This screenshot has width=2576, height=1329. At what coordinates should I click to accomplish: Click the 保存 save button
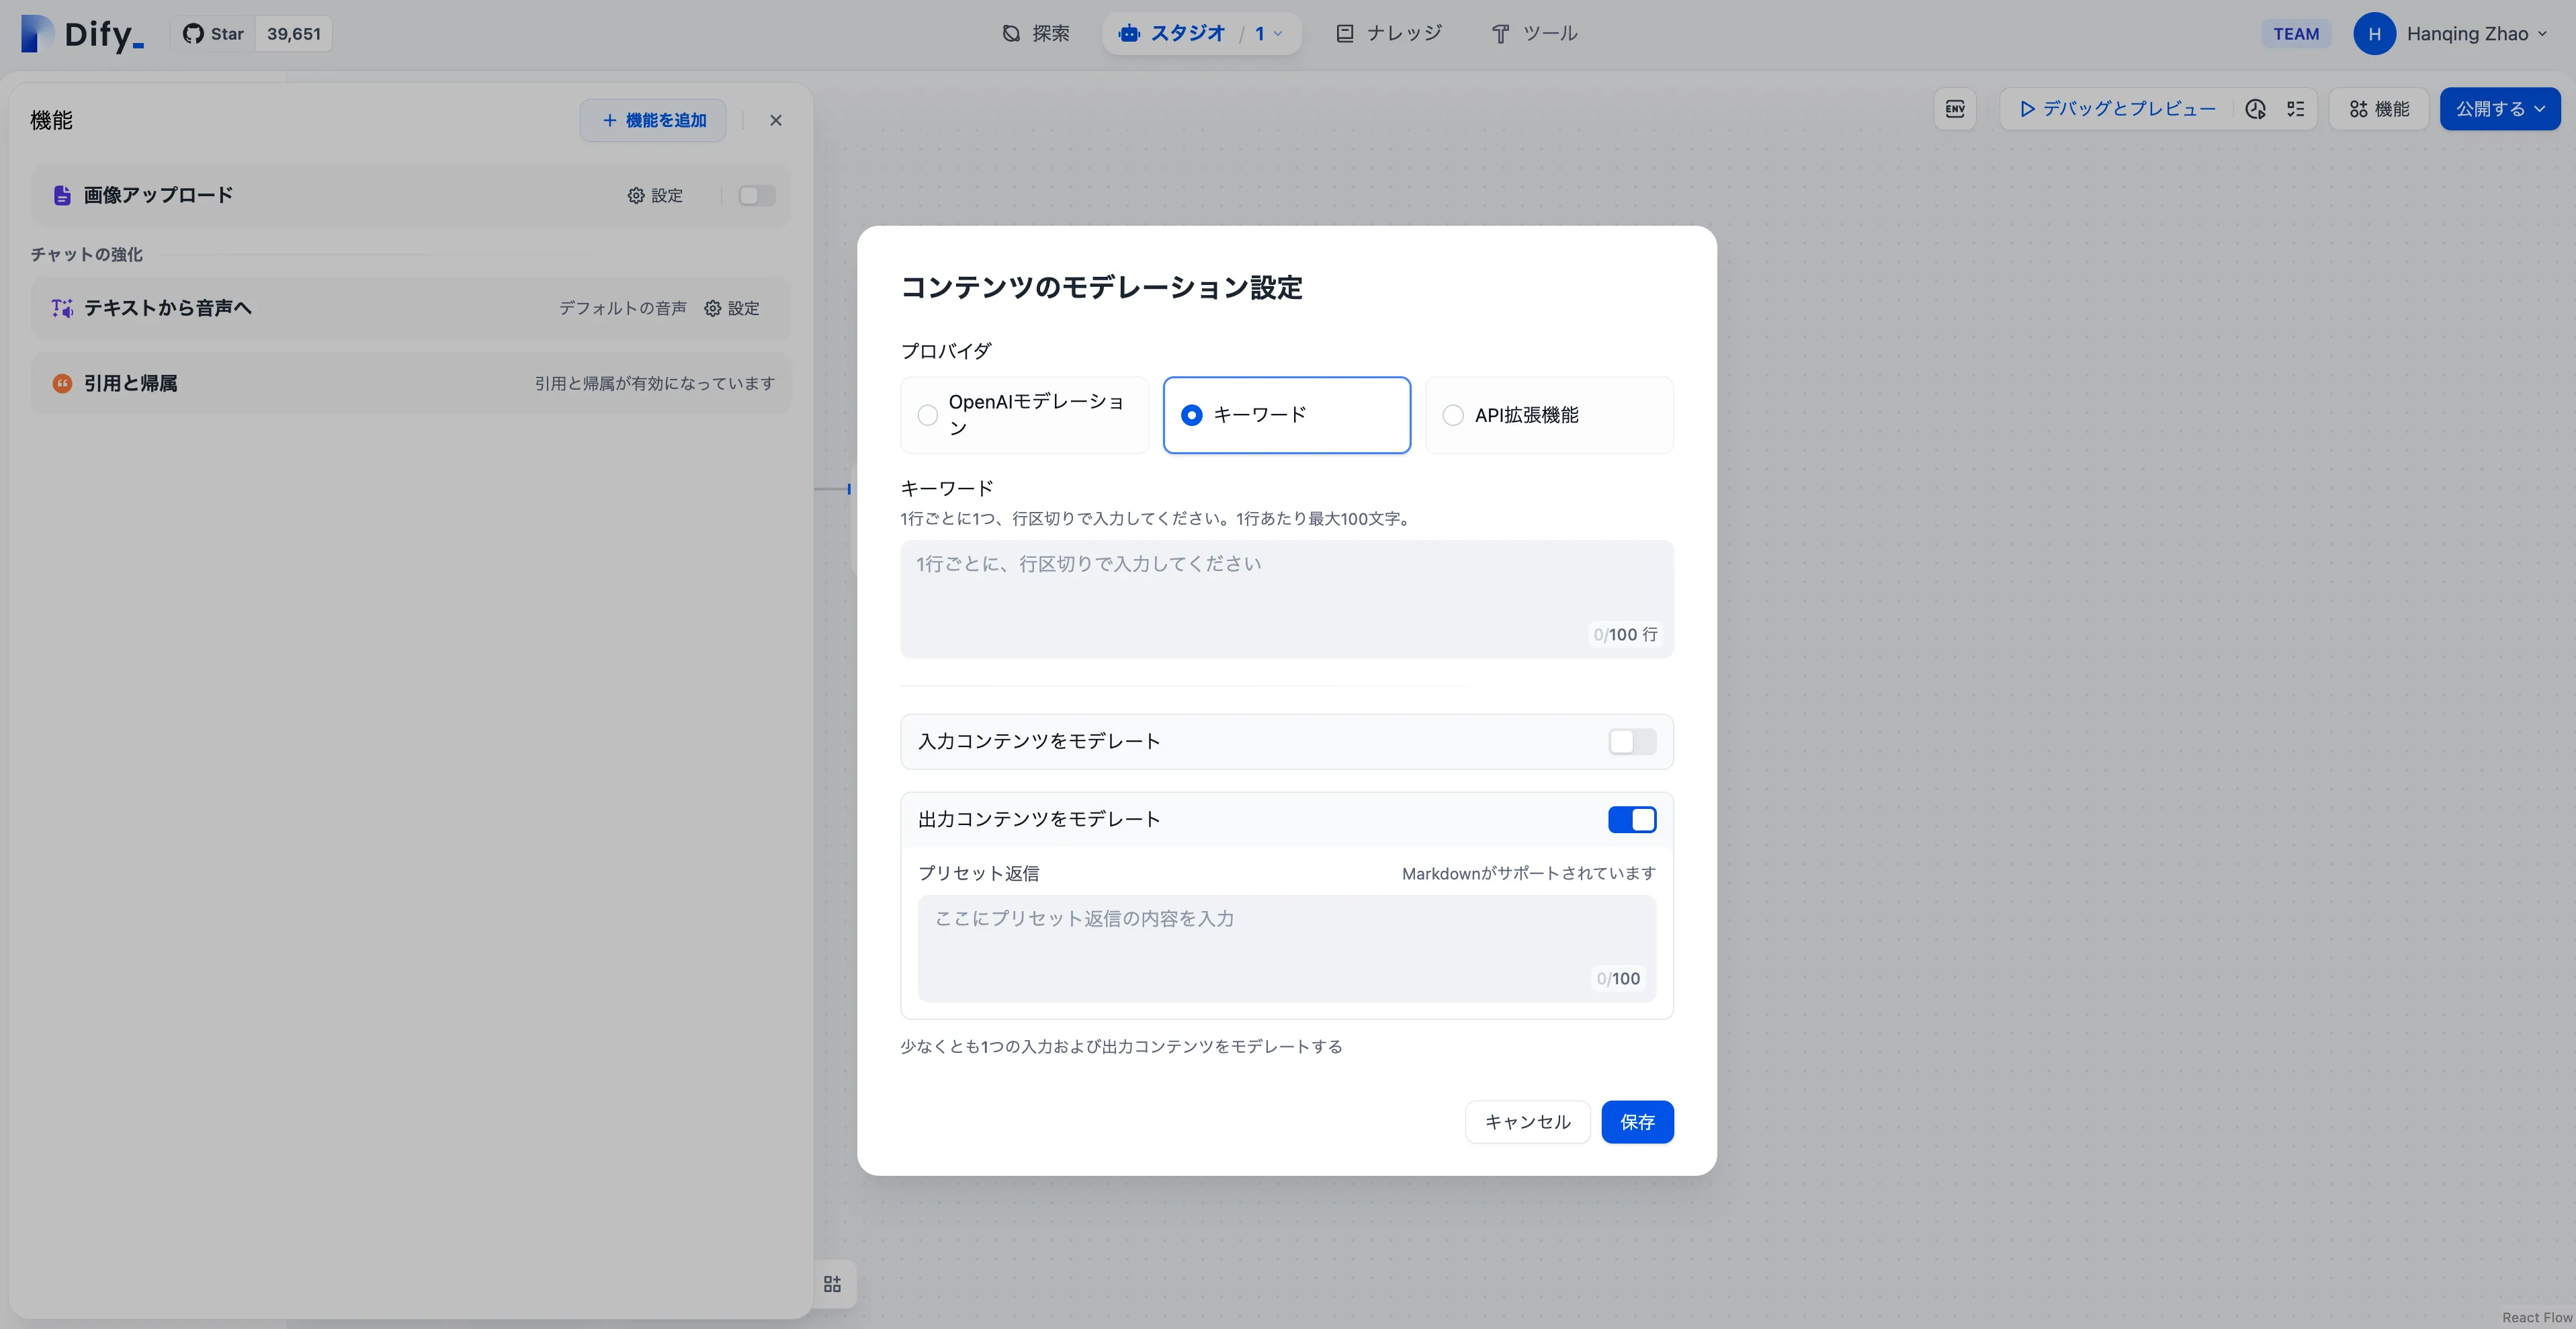coord(1636,1122)
